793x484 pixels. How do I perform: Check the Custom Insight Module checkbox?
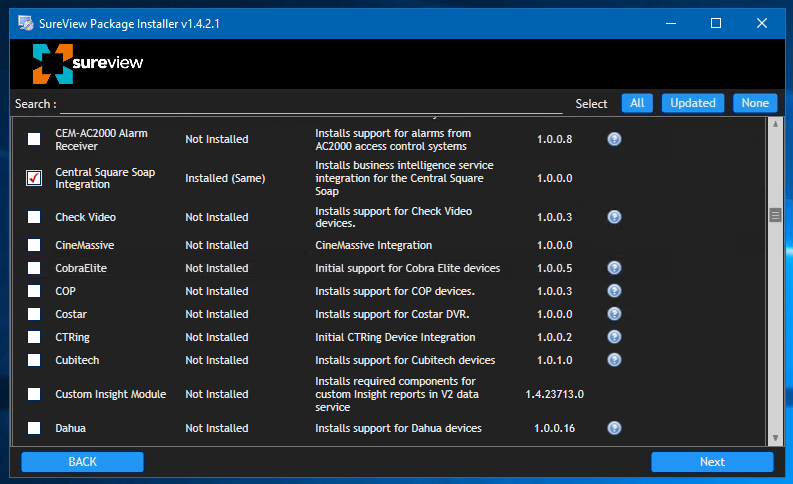click(34, 394)
